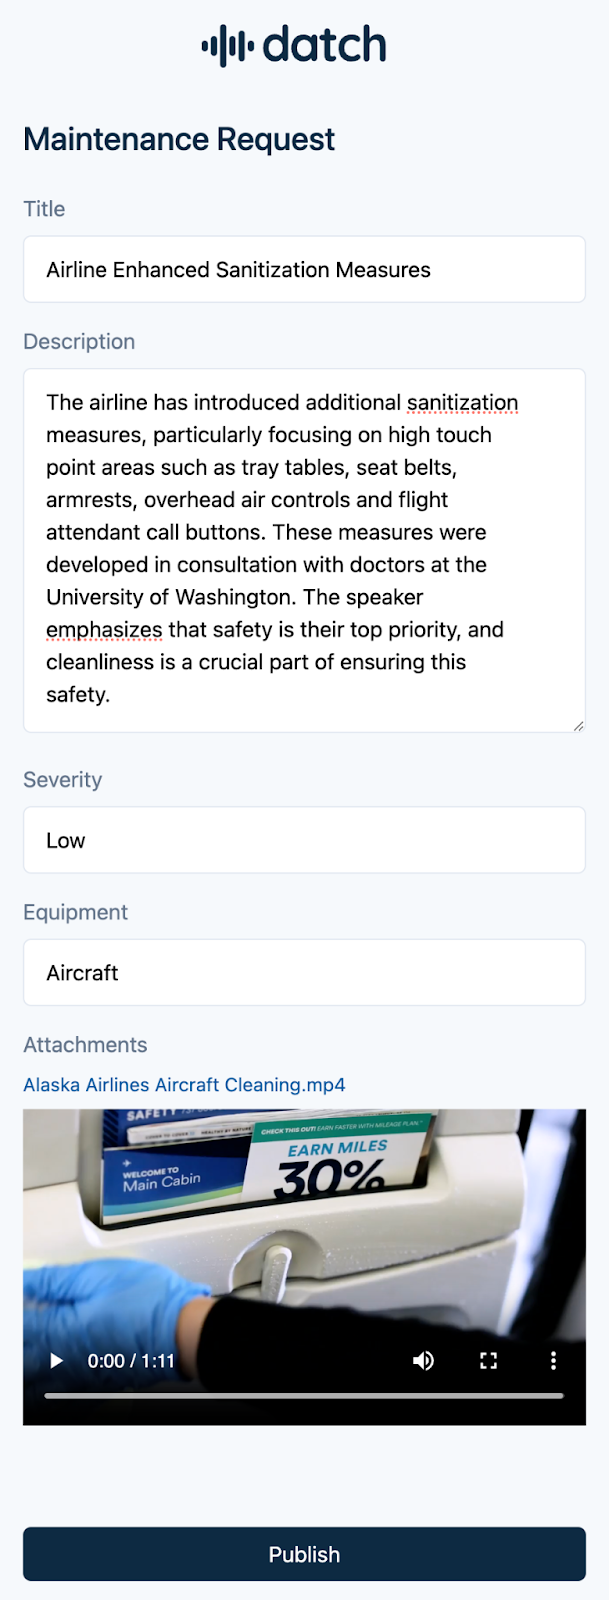Click the play triangle to start playback
Image resolution: width=609 pixels, height=1600 pixels.
(56, 1360)
